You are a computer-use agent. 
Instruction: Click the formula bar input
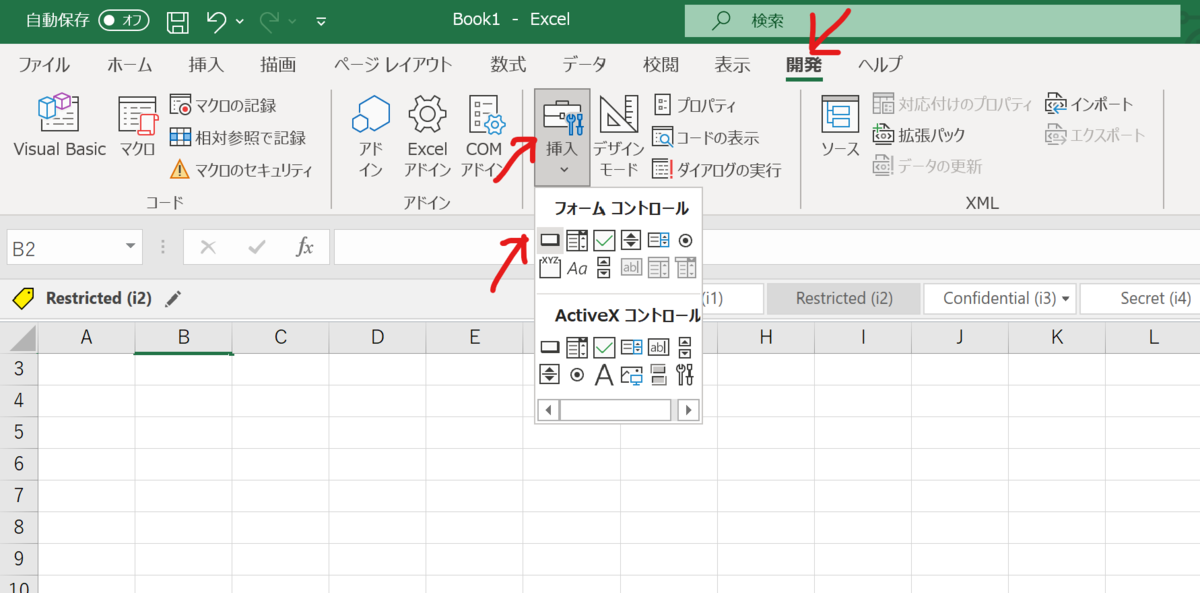coord(766,247)
